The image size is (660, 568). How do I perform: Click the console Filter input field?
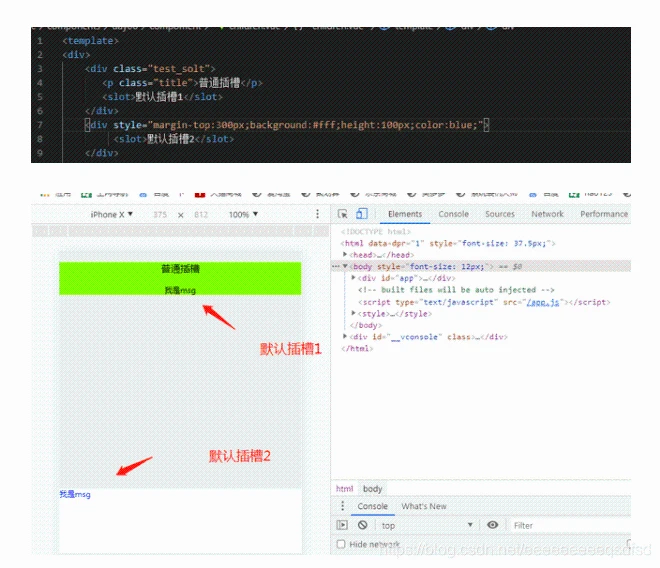[x=570, y=525]
